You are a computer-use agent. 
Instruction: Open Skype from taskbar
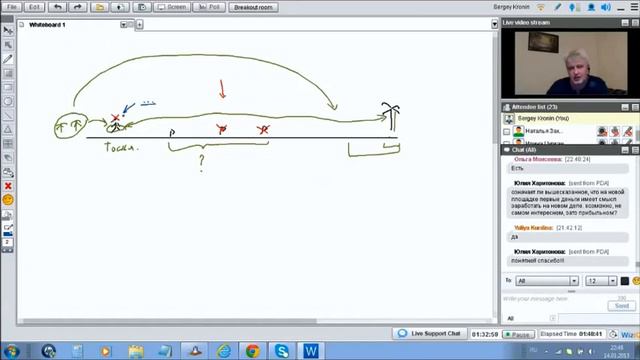(282, 351)
